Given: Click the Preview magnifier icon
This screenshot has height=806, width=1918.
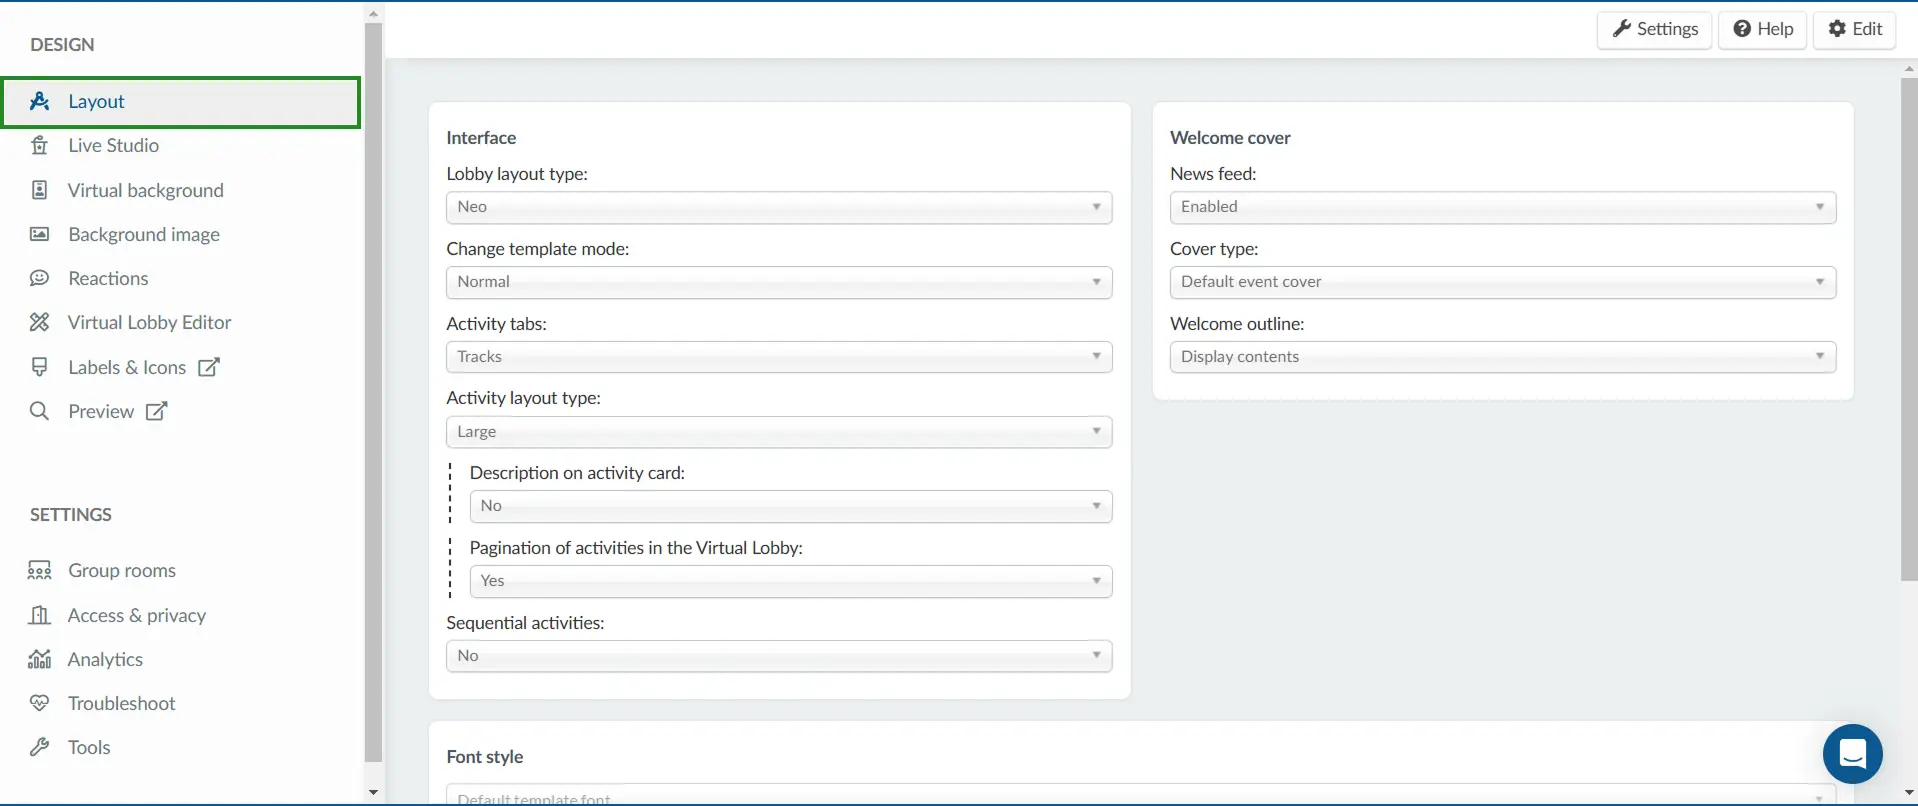Looking at the screenshot, I should coord(40,411).
